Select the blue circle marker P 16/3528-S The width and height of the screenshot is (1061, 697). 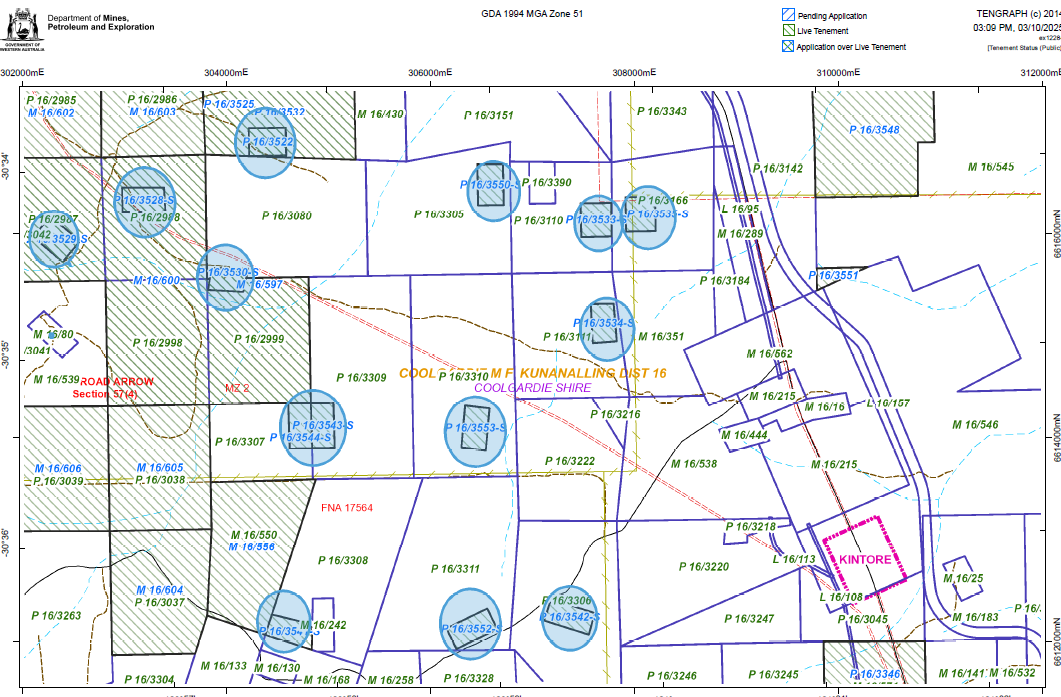[145, 202]
